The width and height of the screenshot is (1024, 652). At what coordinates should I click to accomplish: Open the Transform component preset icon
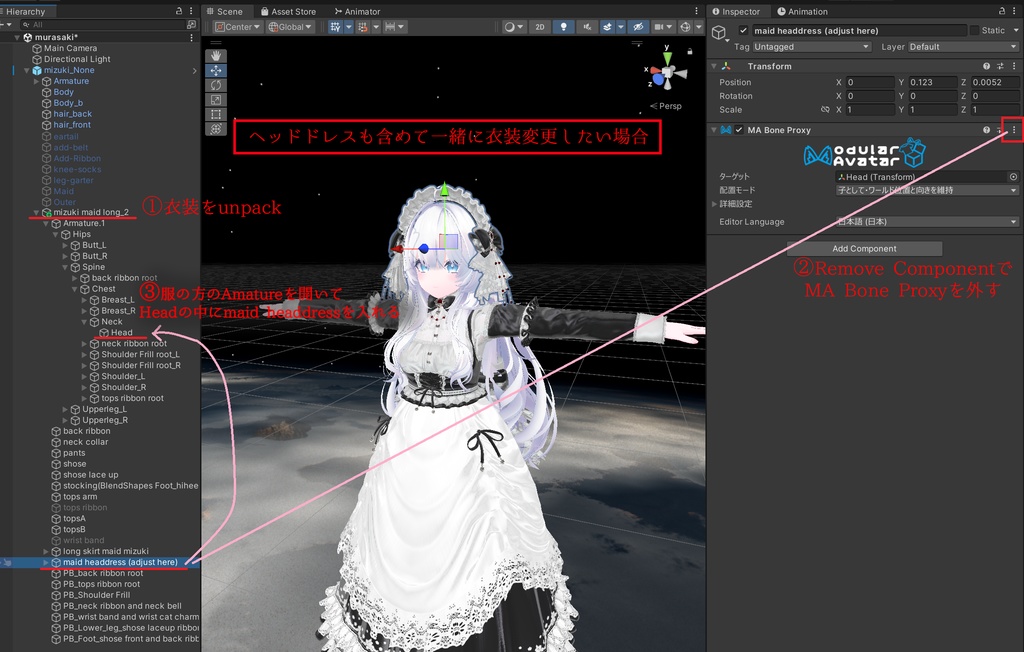click(x=1000, y=66)
